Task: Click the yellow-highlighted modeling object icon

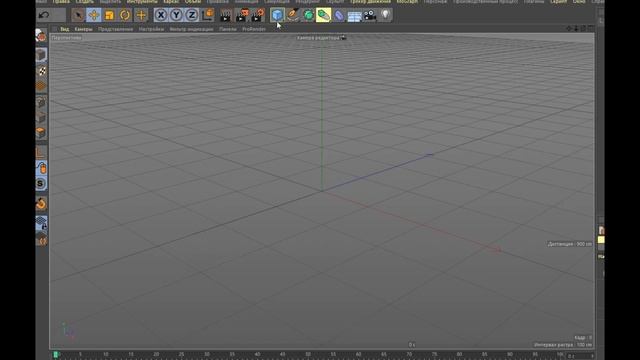Action: [323, 16]
